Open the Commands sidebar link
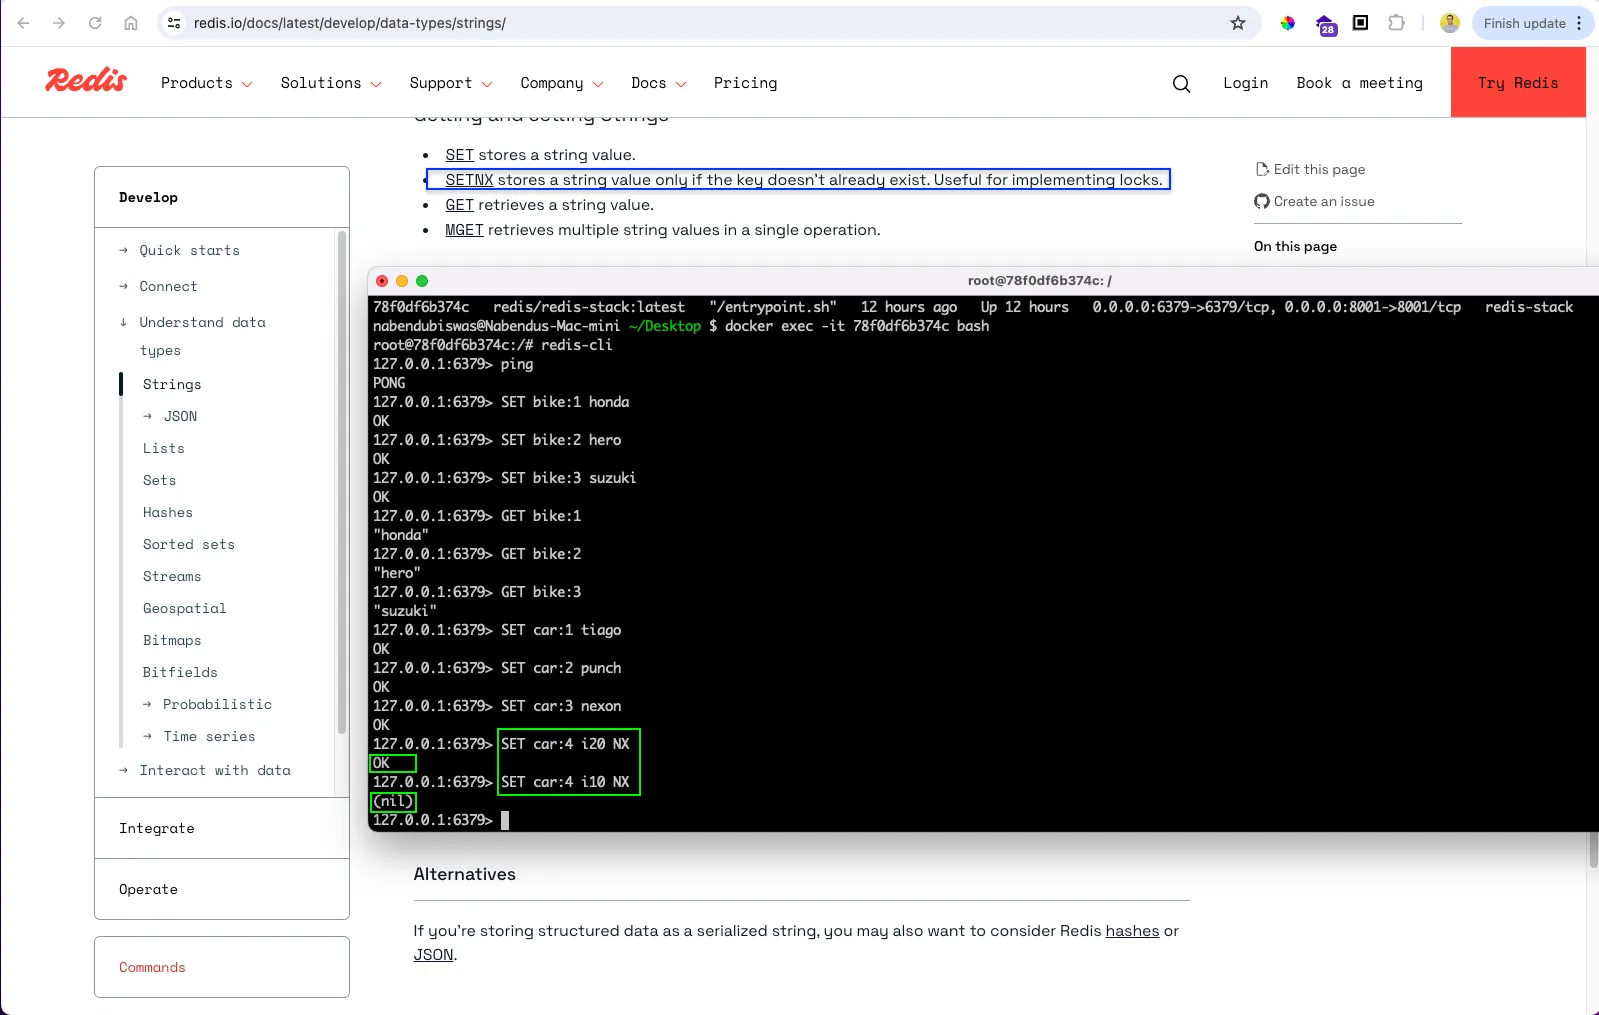The height and width of the screenshot is (1015, 1599). 152,967
